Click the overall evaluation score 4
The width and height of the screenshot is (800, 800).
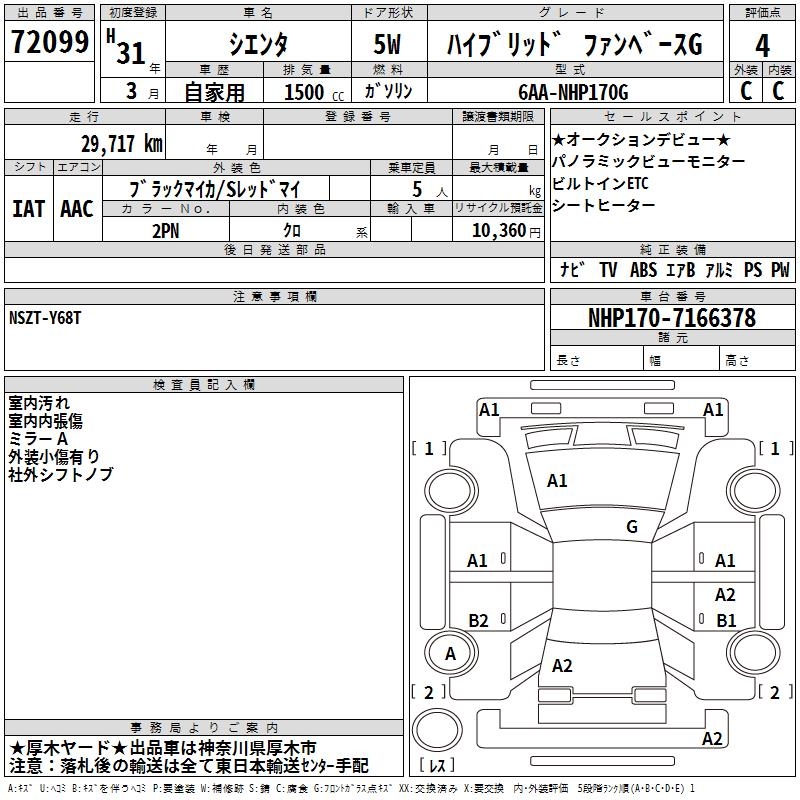click(762, 46)
